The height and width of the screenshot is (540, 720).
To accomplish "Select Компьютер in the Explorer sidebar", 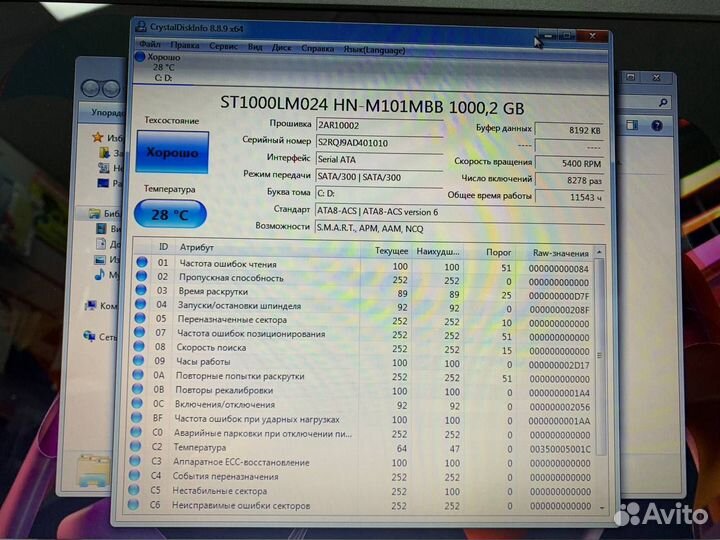I will pyautogui.click(x=103, y=306).
